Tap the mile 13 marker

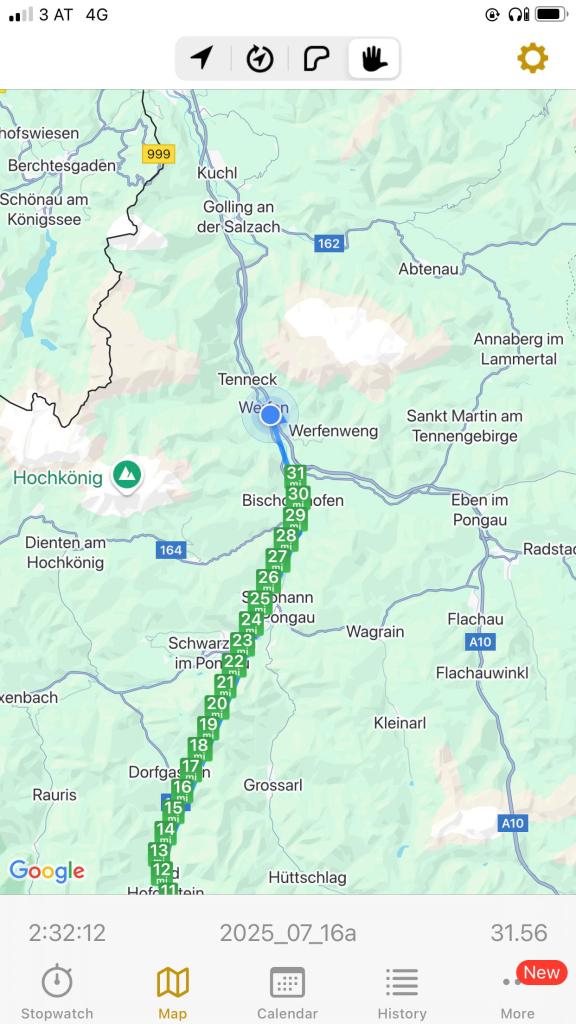(159, 852)
